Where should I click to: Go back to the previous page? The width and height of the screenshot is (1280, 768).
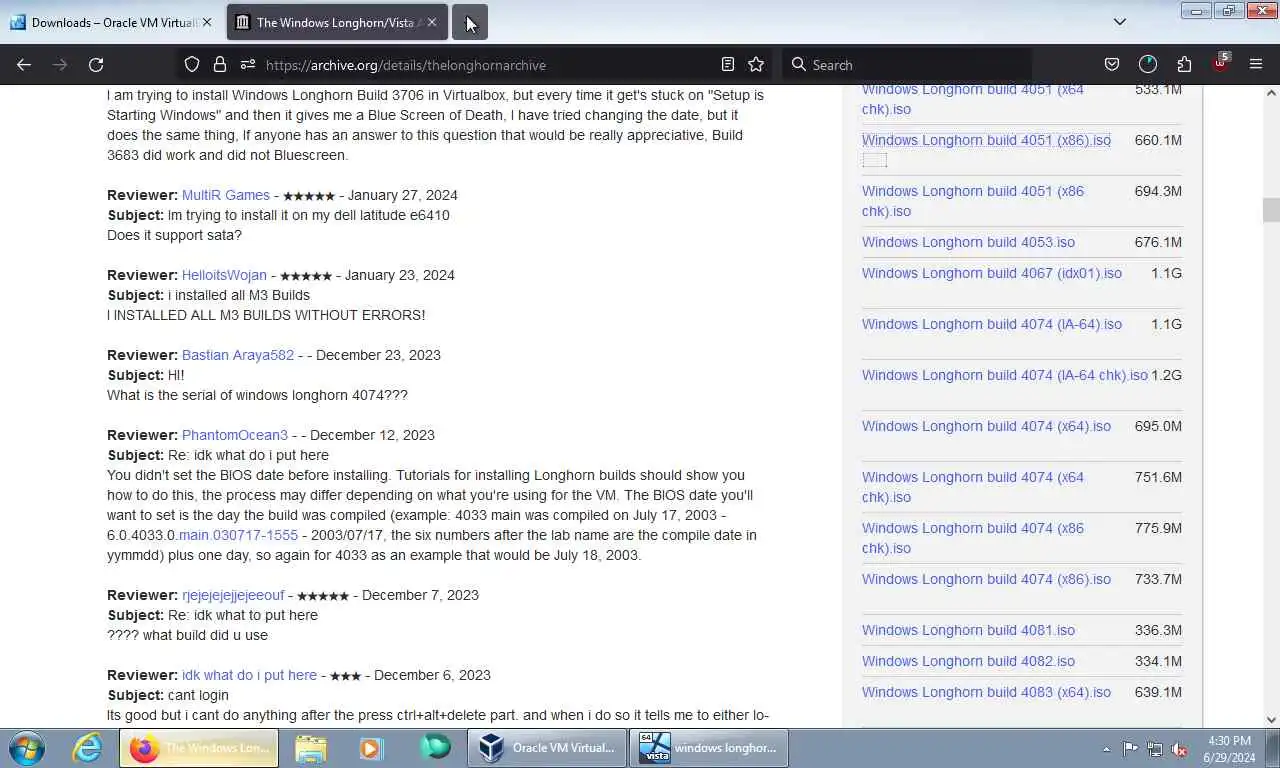click(24, 65)
